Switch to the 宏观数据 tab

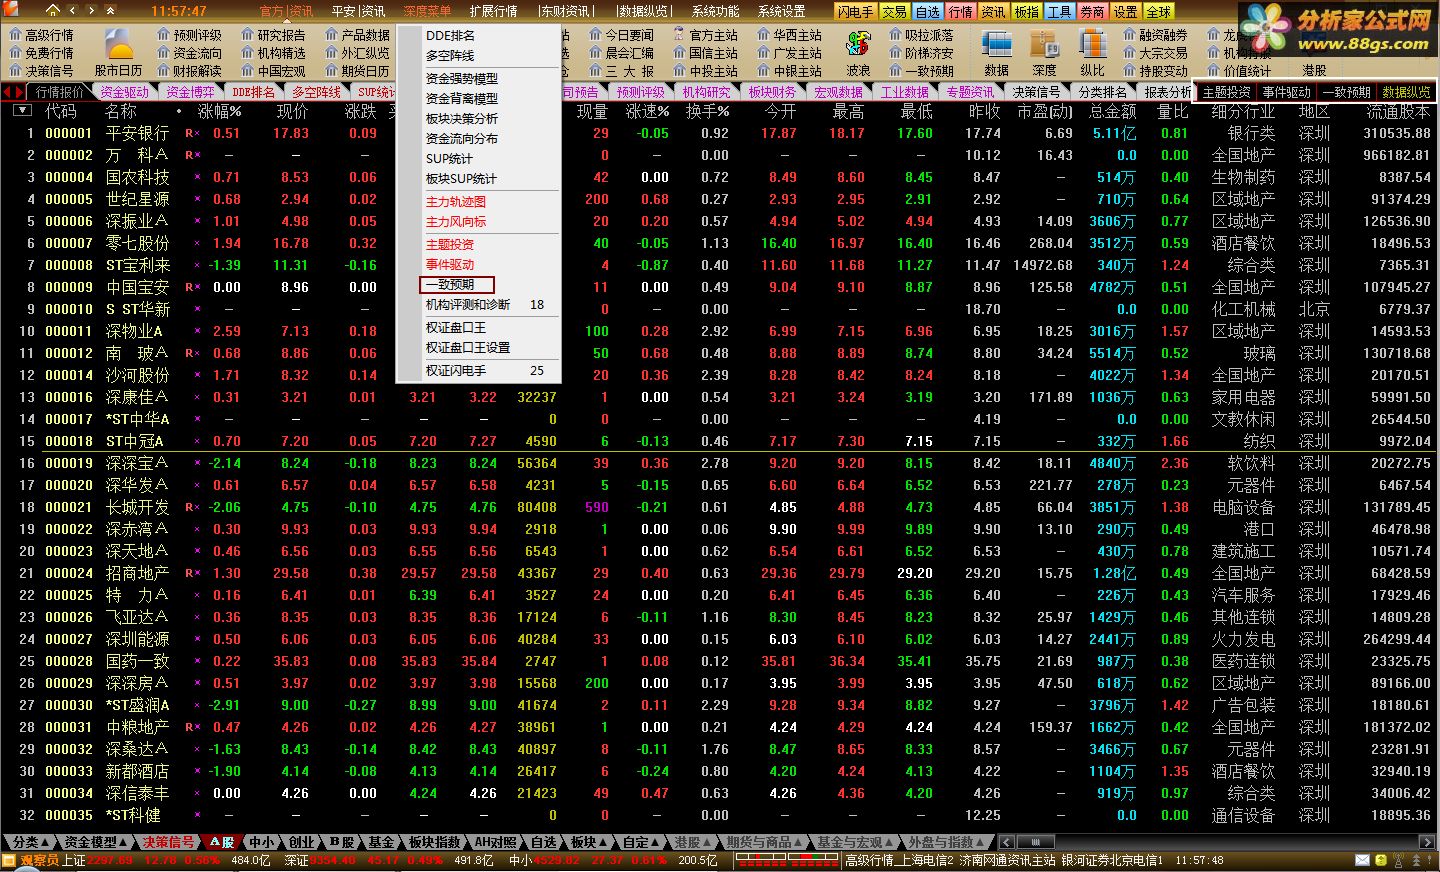(x=838, y=92)
